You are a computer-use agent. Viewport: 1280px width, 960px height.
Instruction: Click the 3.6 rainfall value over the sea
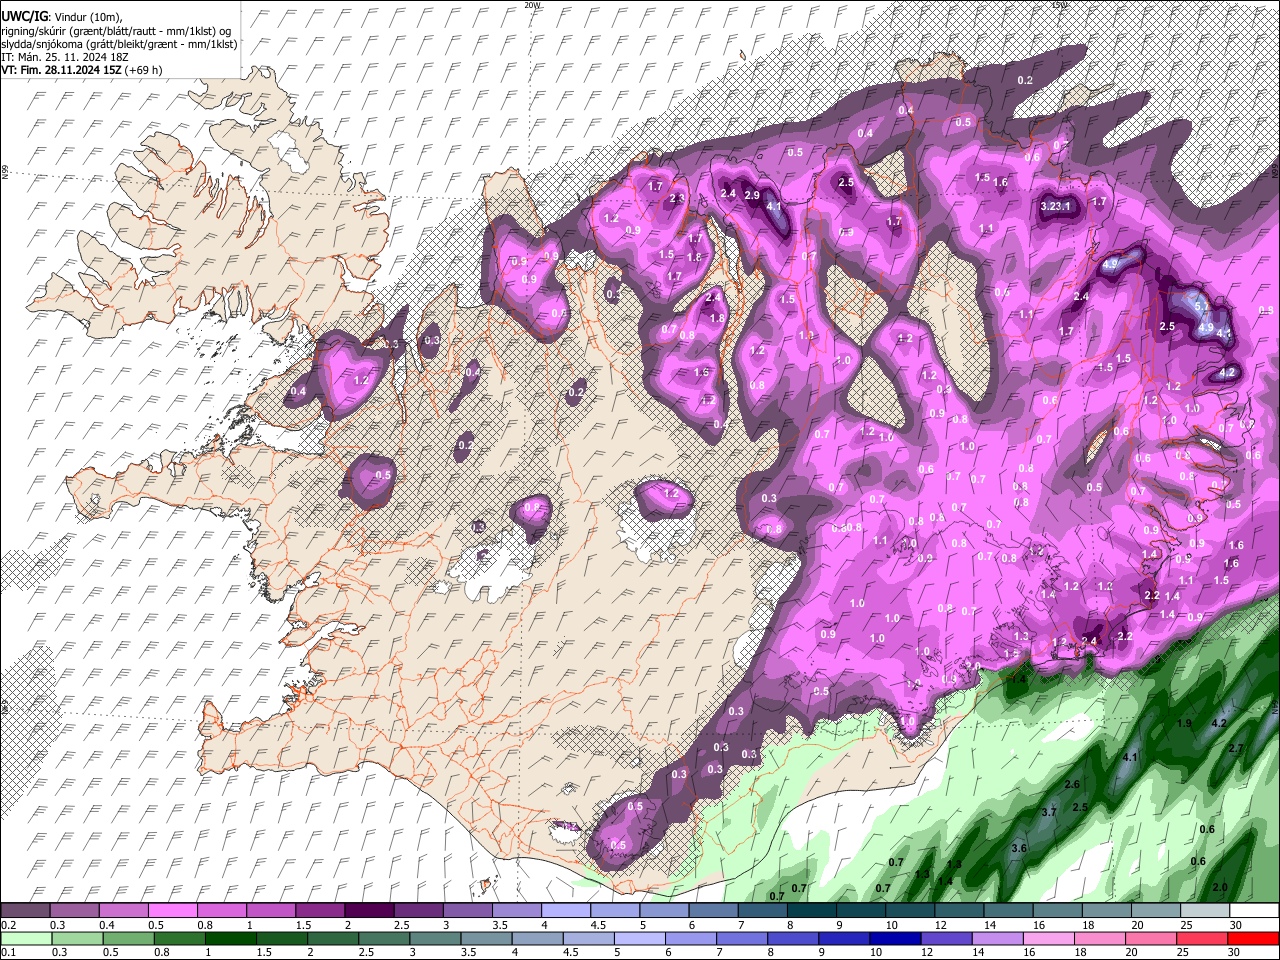point(1019,848)
